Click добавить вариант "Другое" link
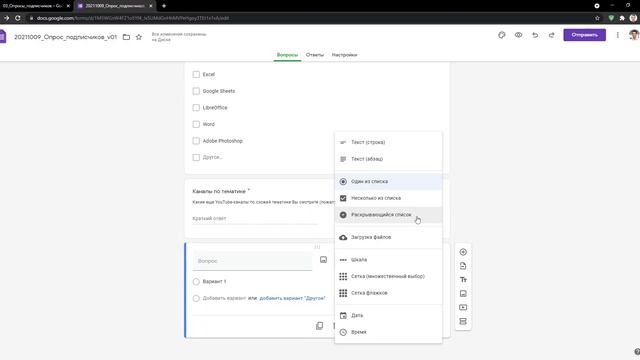Image resolution: width=640 pixels, height=360 pixels. click(292, 298)
